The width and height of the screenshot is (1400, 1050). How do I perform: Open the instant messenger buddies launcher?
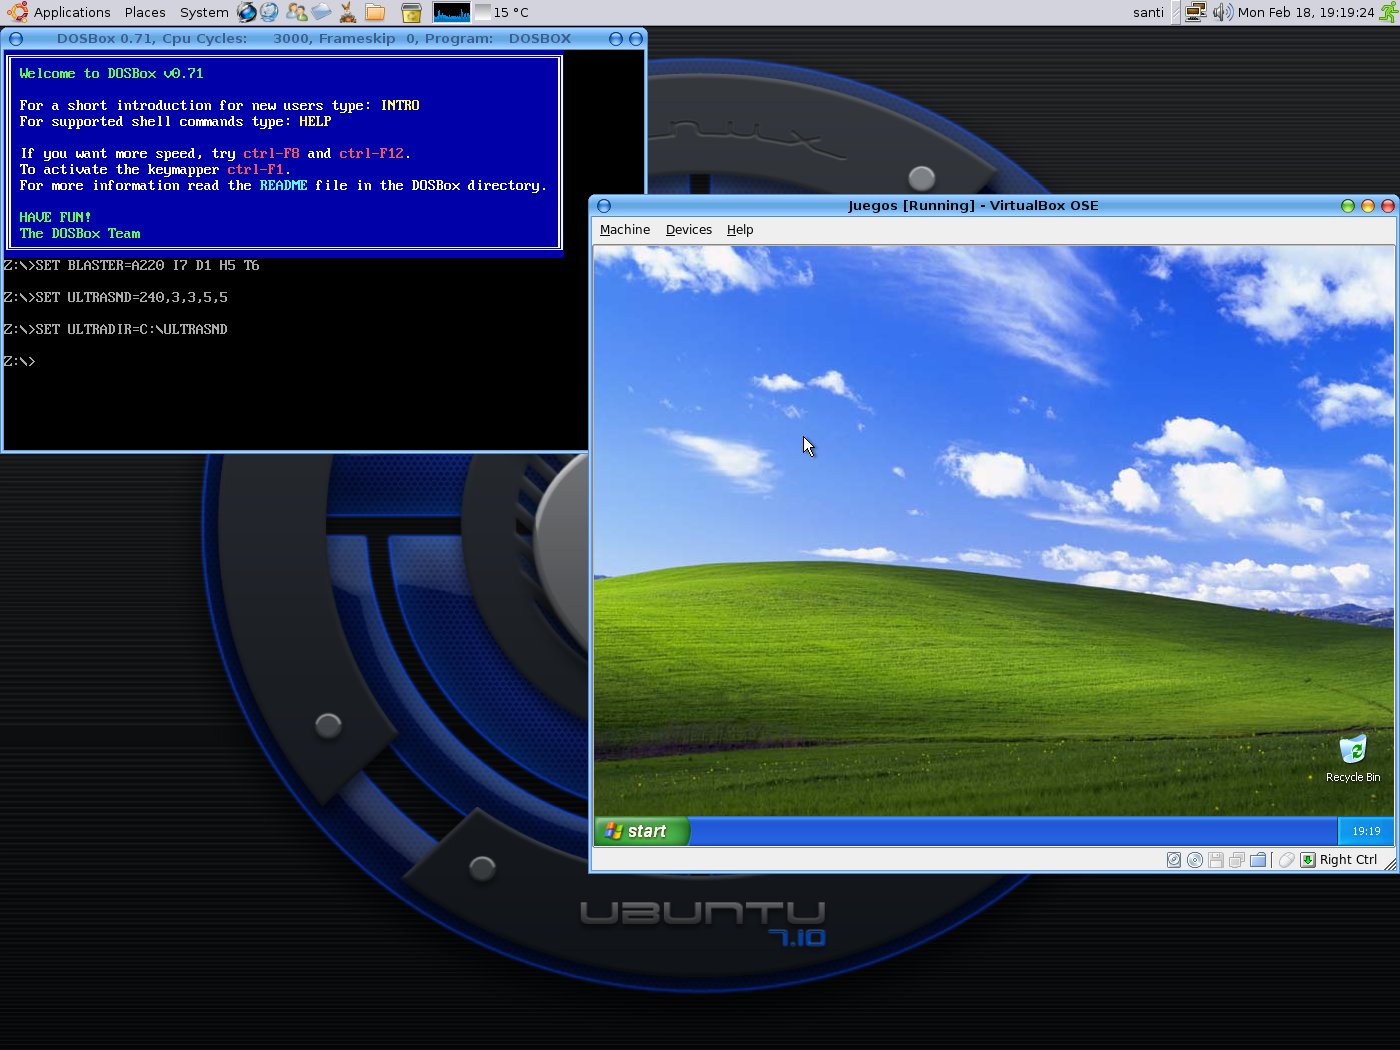click(296, 12)
